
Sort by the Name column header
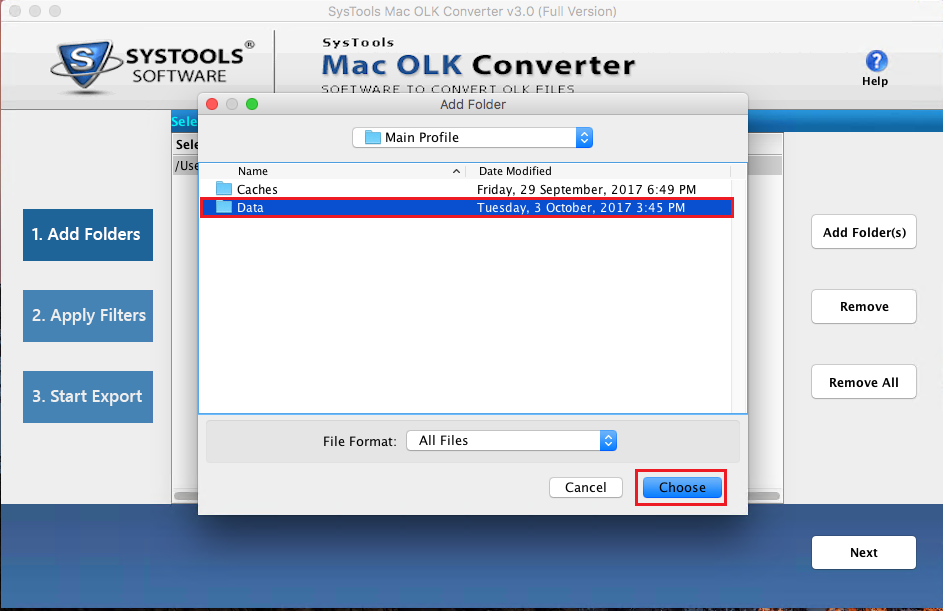pyautogui.click(x=253, y=171)
